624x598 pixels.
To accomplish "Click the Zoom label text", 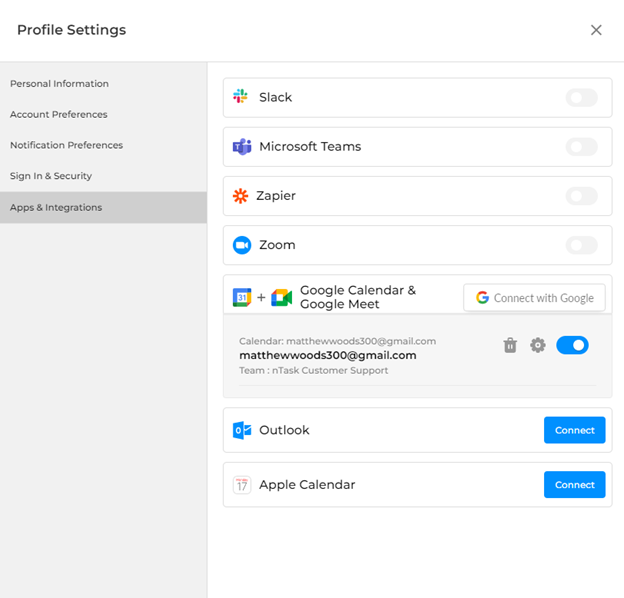I will (x=277, y=245).
